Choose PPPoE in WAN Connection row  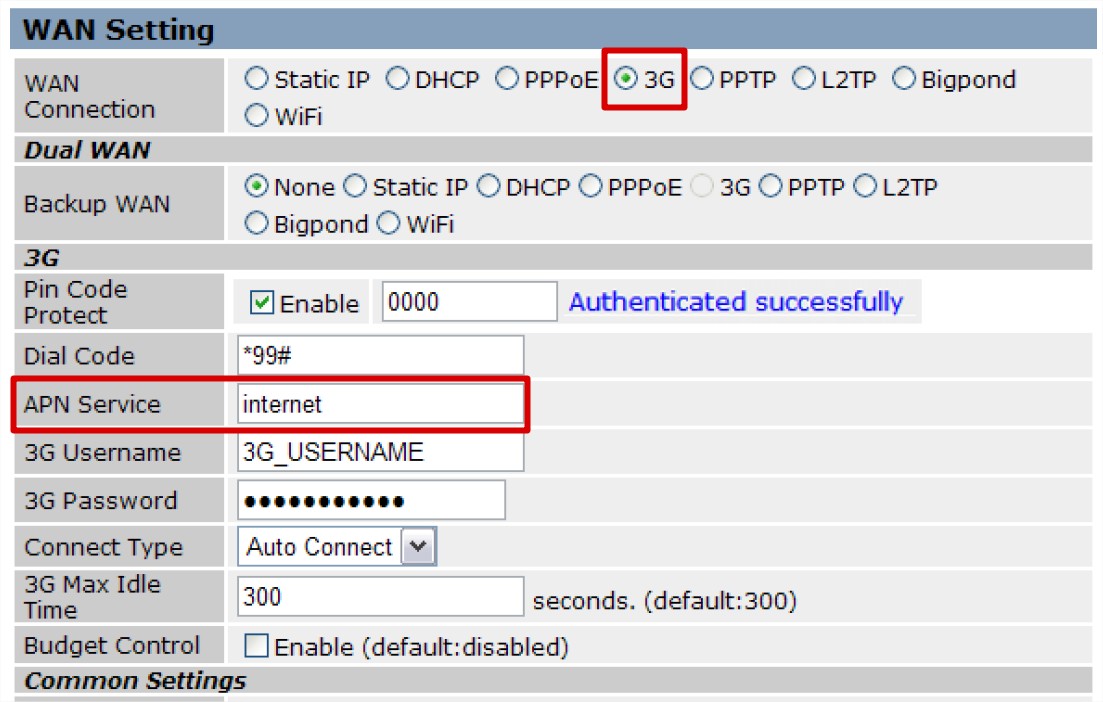[507, 80]
